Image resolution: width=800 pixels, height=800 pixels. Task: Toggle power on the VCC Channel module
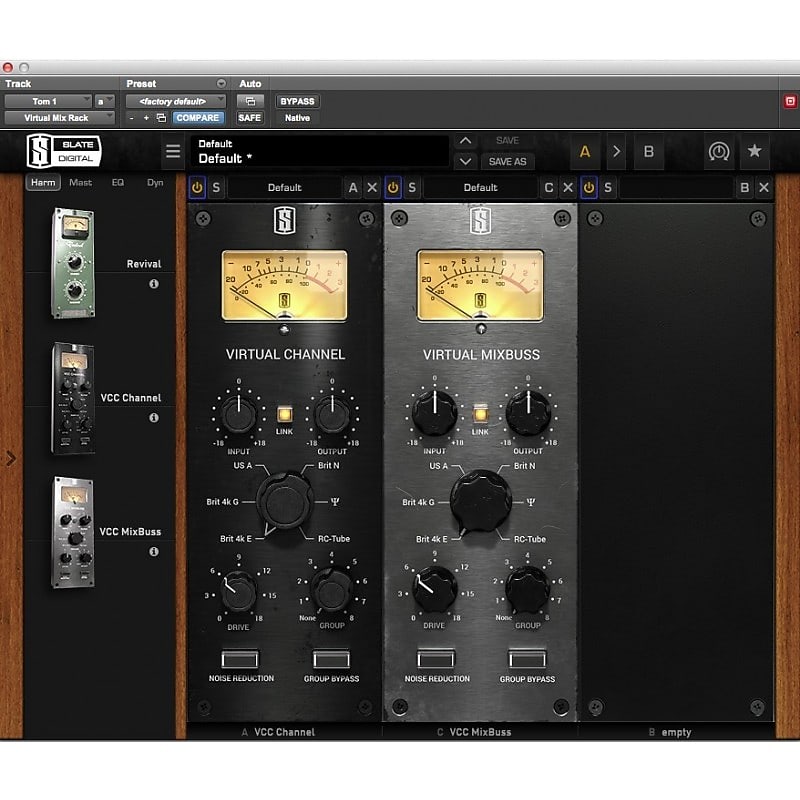pos(198,187)
